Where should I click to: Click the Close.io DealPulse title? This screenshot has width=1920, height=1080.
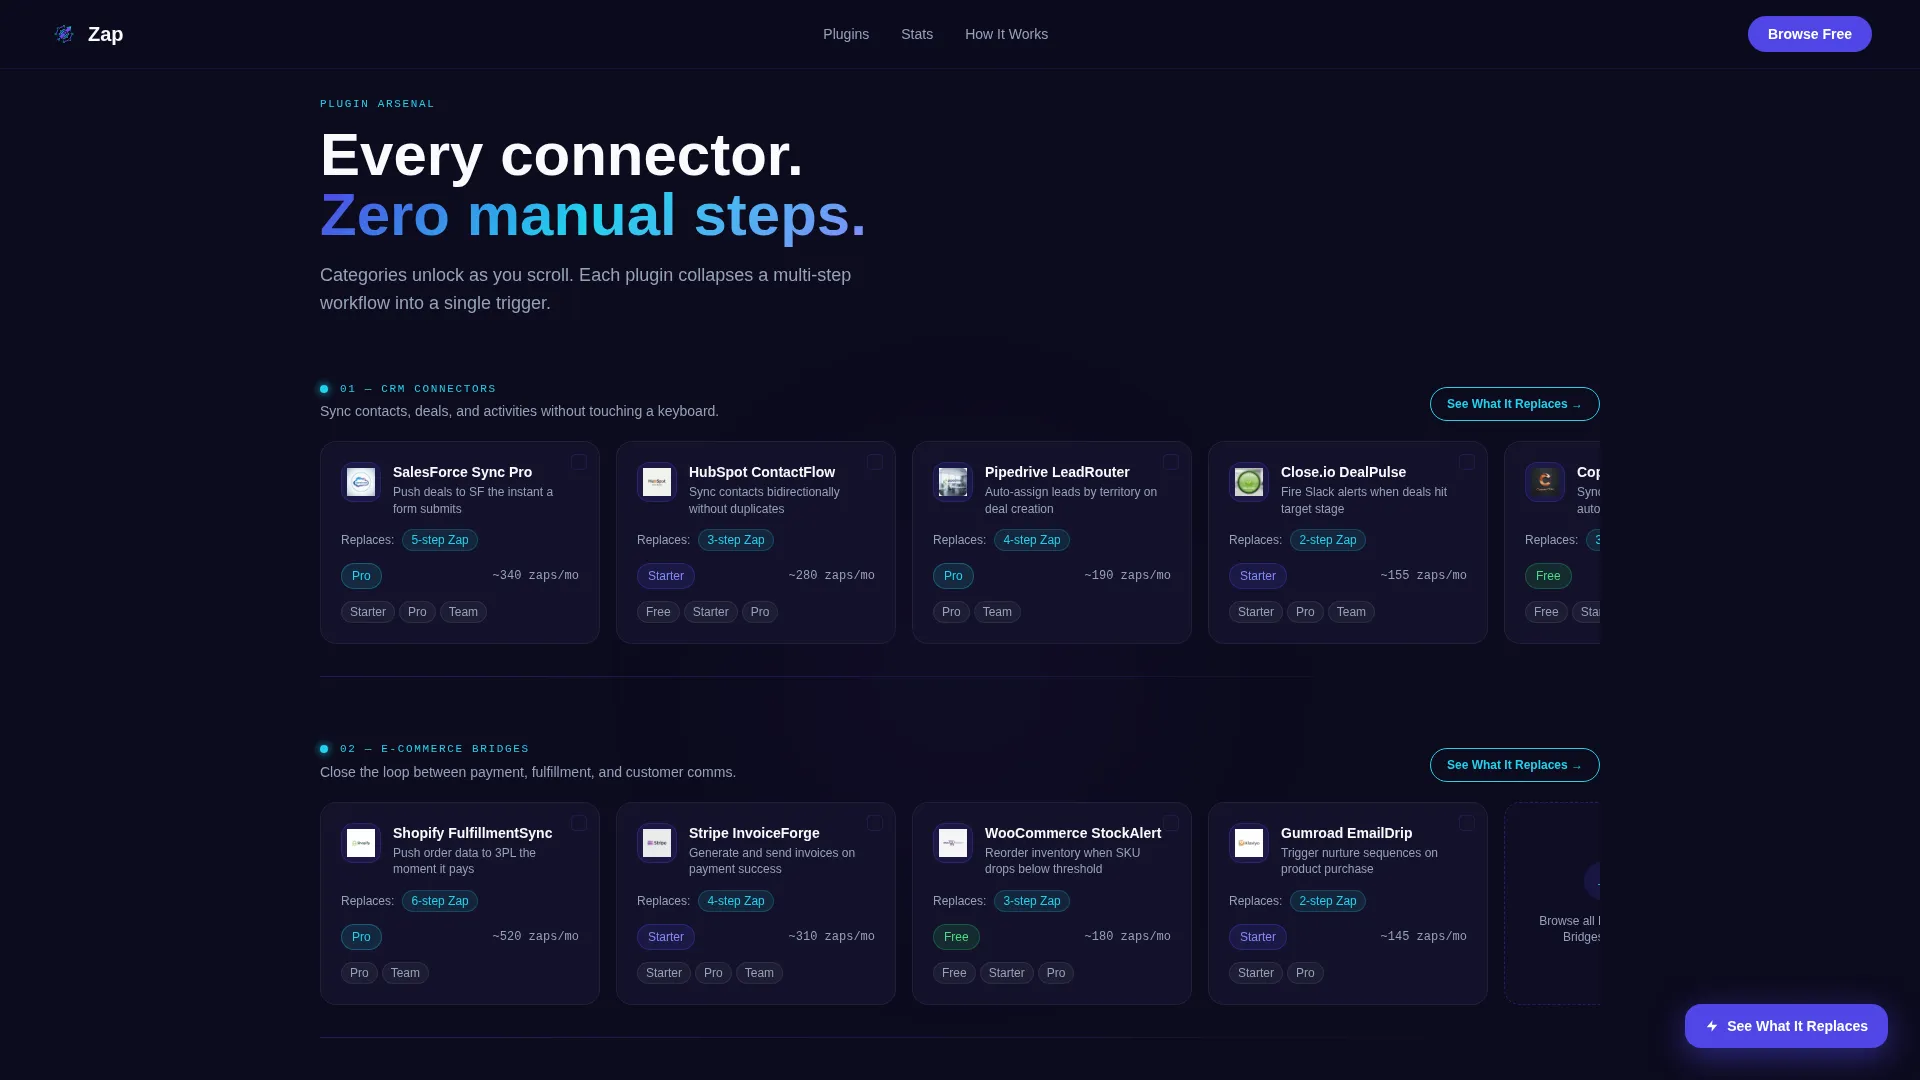(1343, 472)
